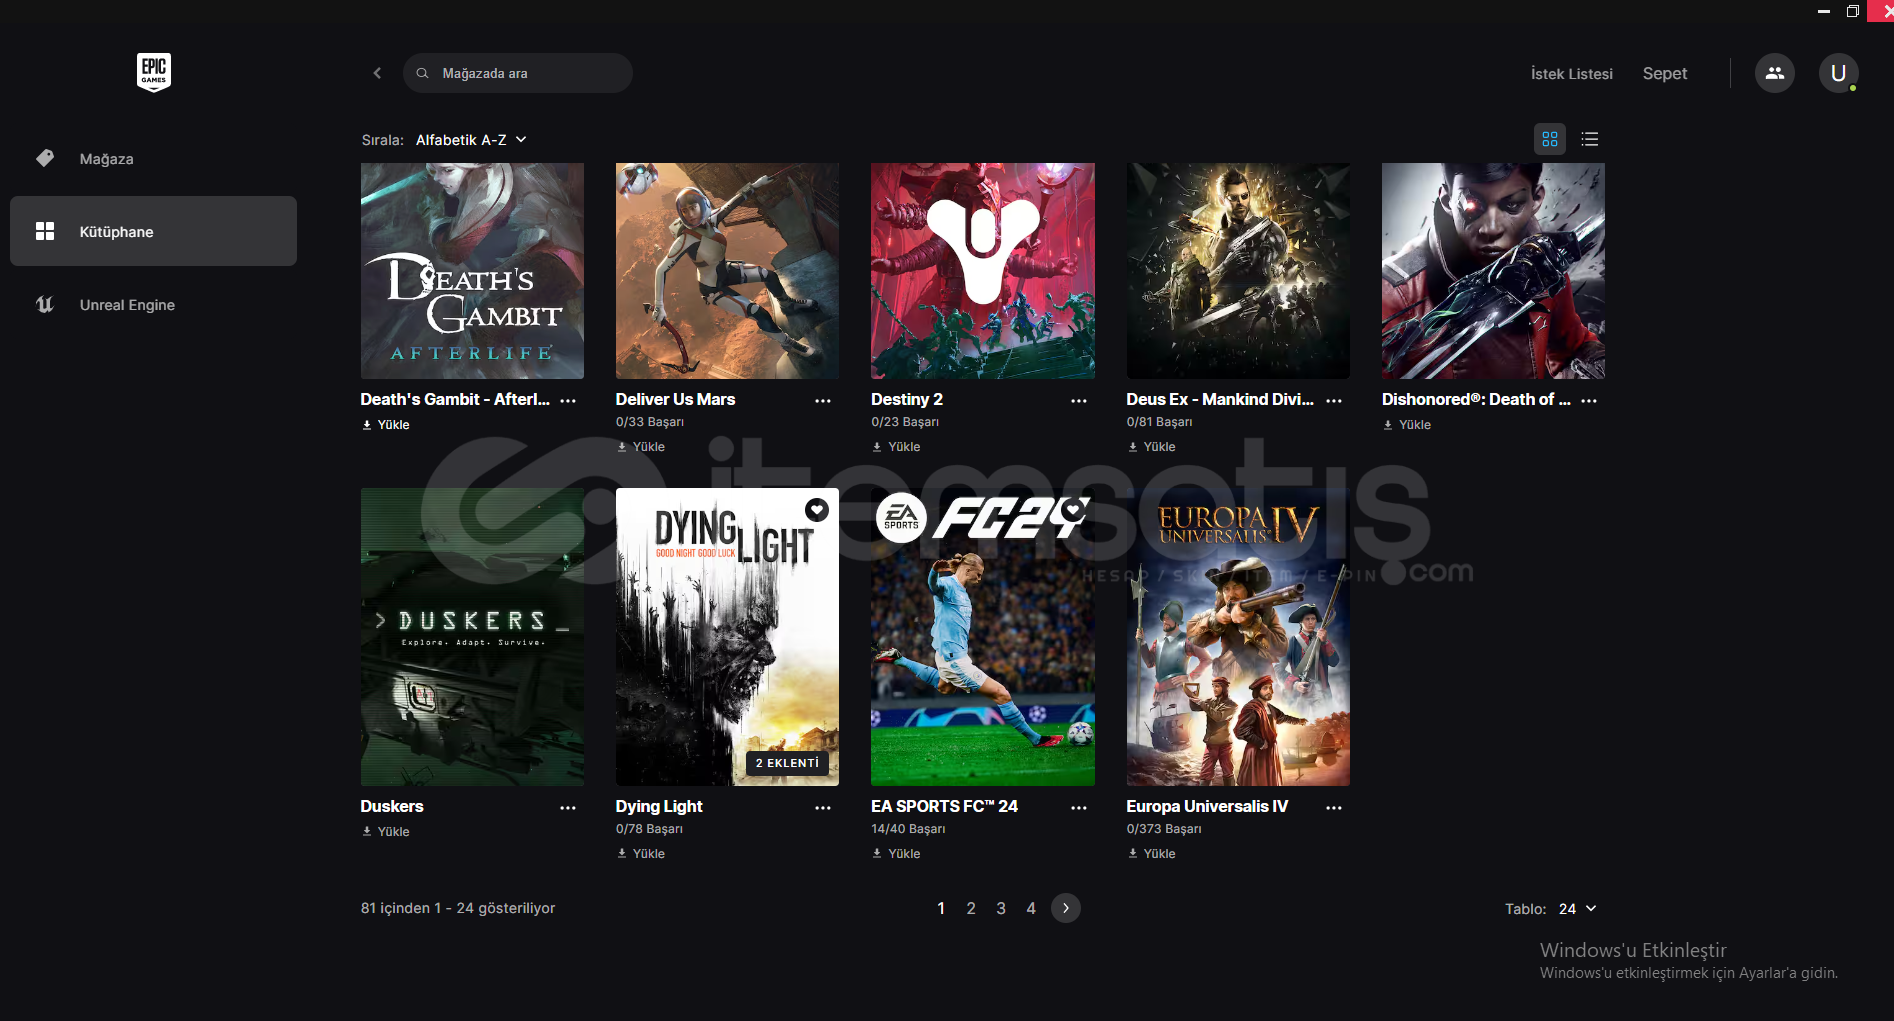Open the Duskers cover art
1894x1021 pixels.
pos(472,637)
